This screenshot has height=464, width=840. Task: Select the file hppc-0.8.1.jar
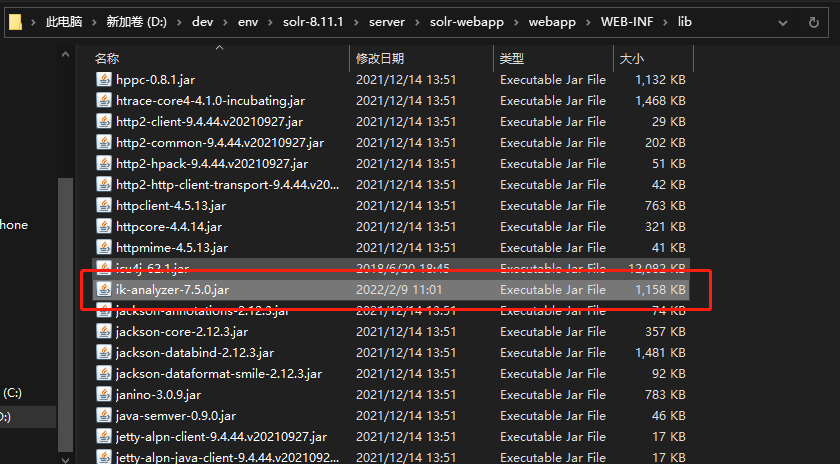155,79
